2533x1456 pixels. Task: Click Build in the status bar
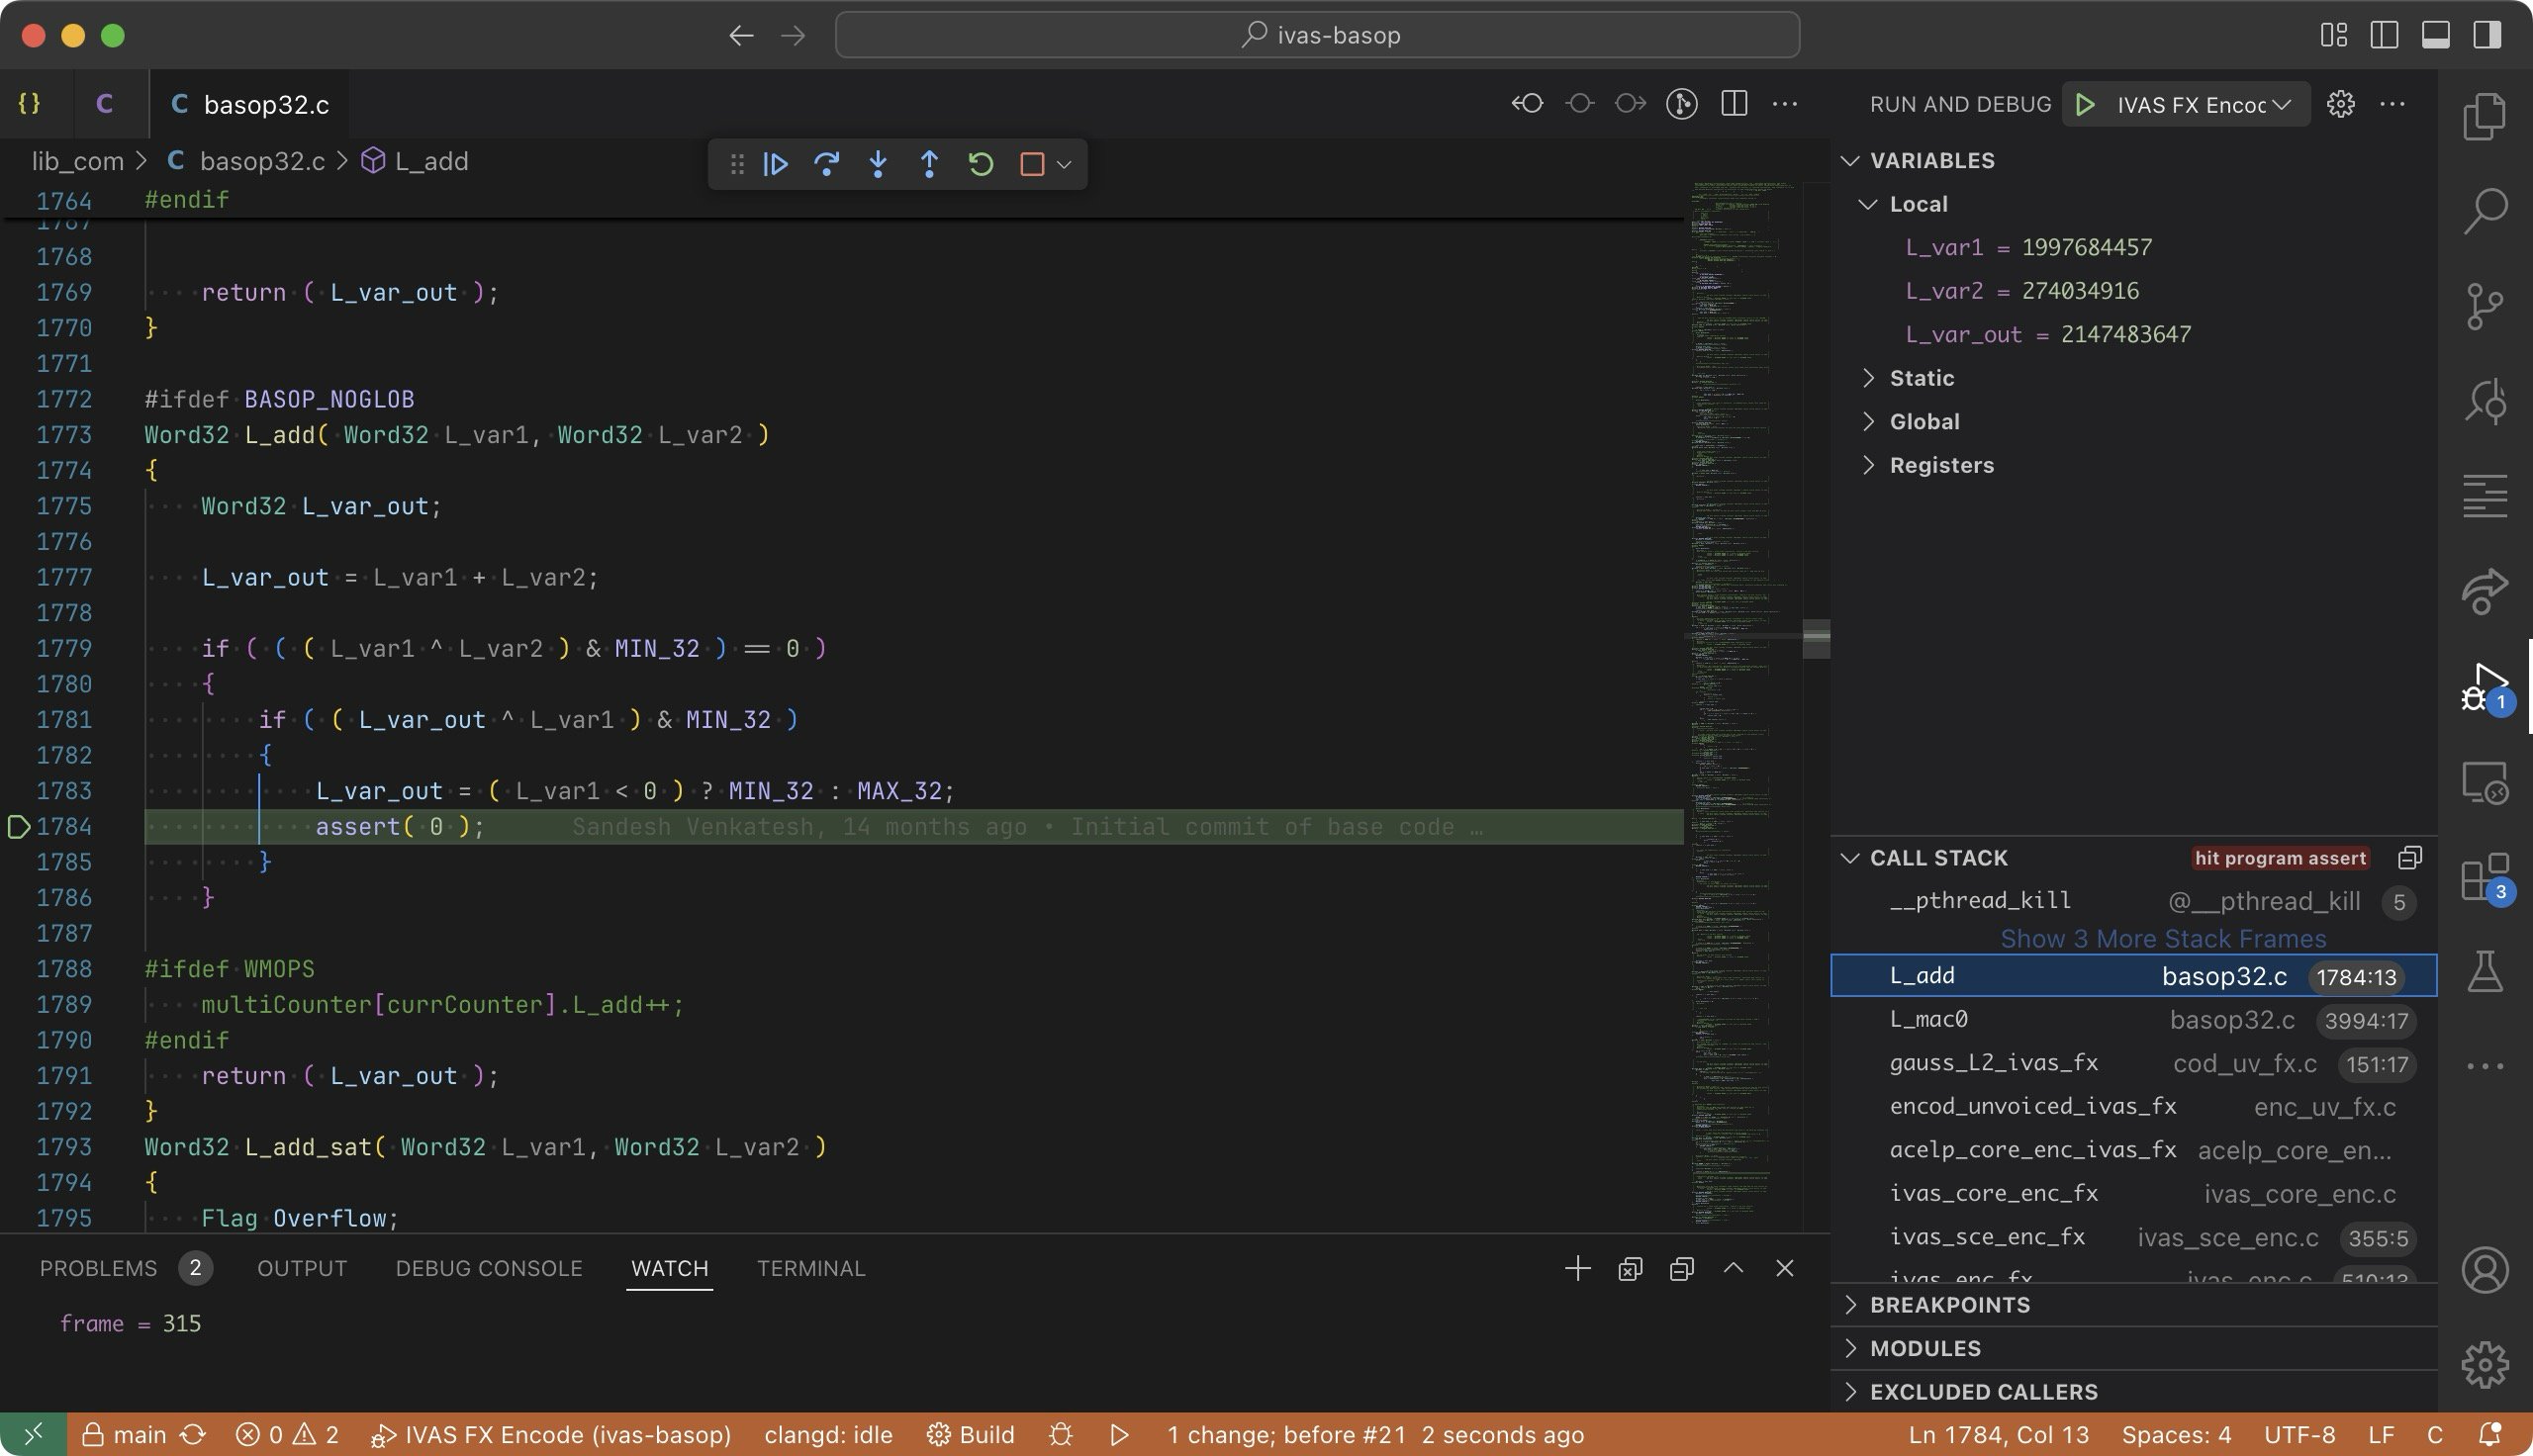971,1435
